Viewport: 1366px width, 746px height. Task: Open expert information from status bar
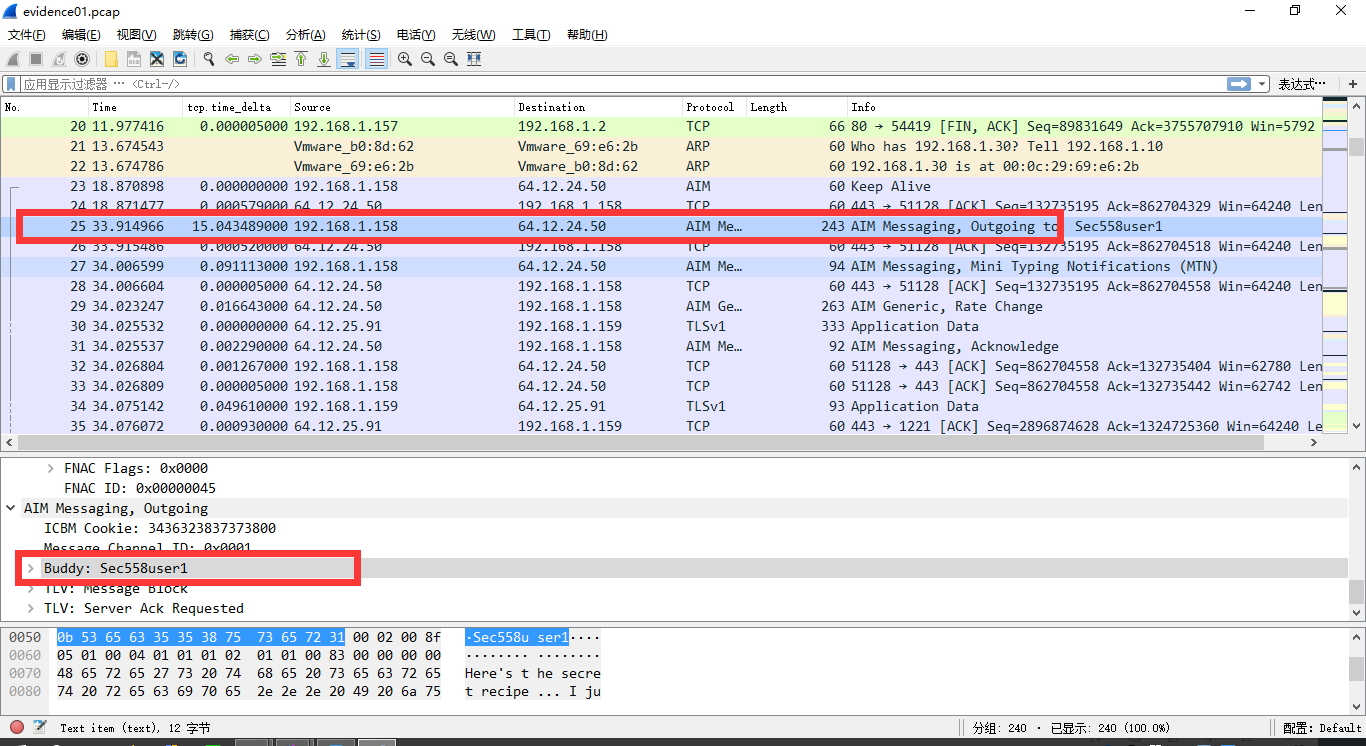pyautogui.click(x=17, y=727)
